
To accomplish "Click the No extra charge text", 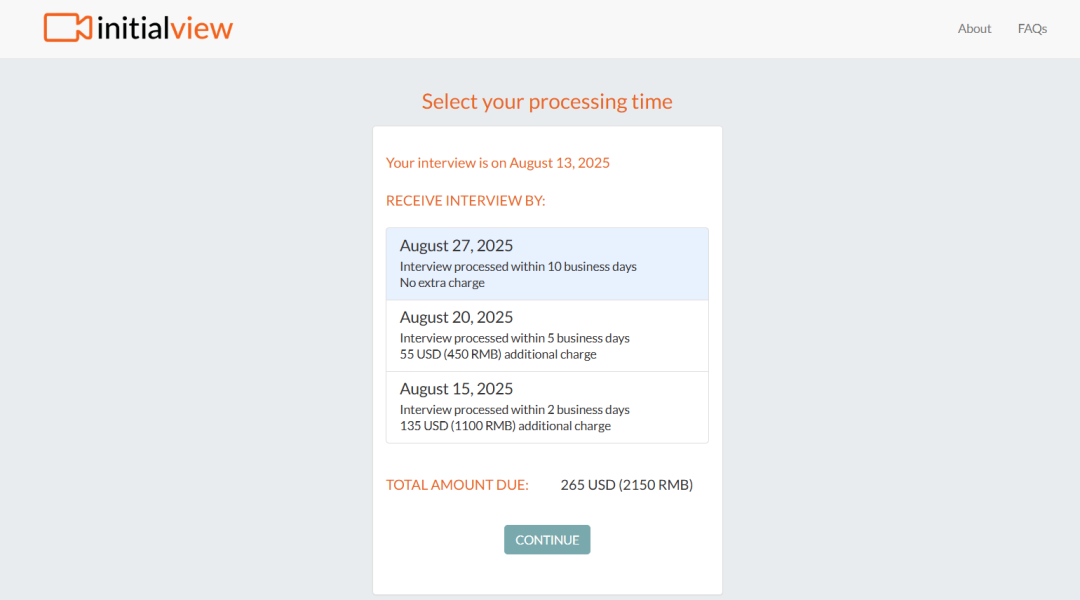I will pos(442,282).
